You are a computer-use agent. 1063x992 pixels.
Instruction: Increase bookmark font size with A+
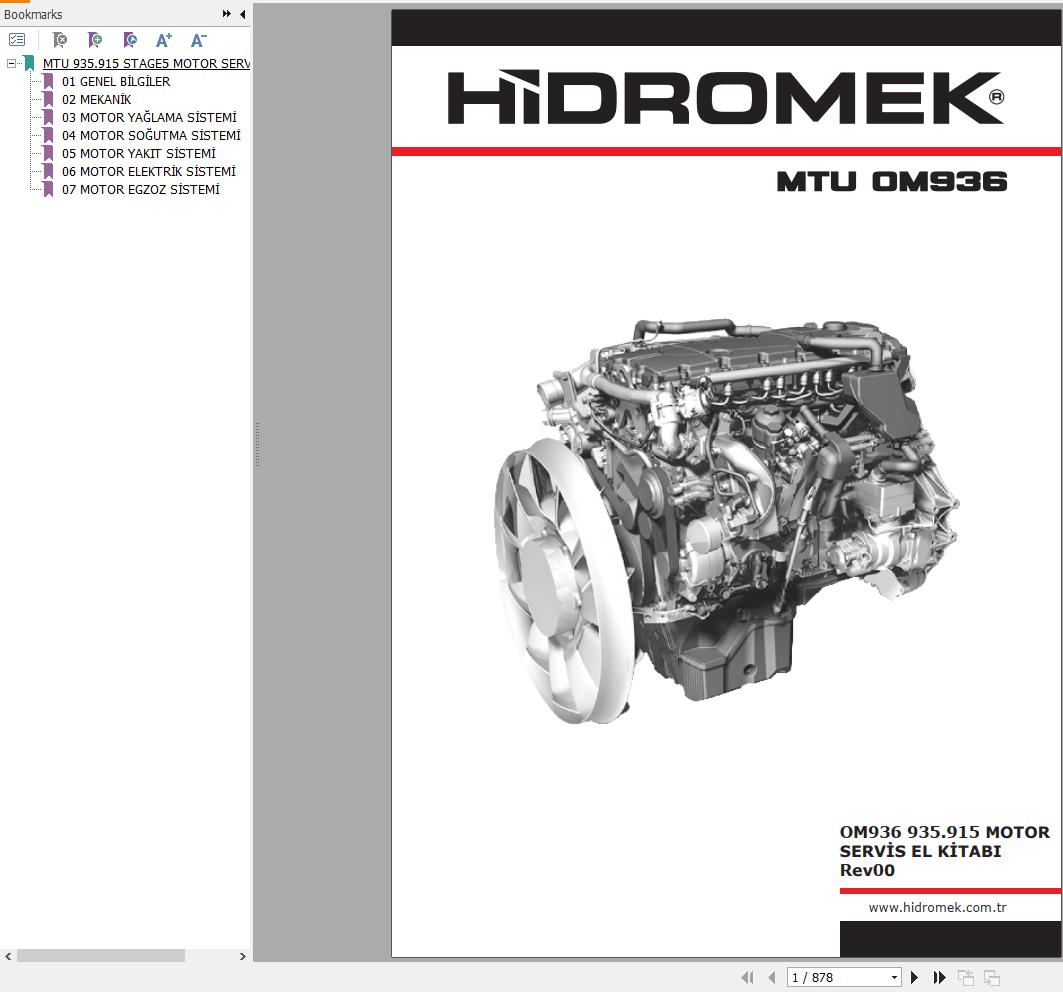[164, 40]
